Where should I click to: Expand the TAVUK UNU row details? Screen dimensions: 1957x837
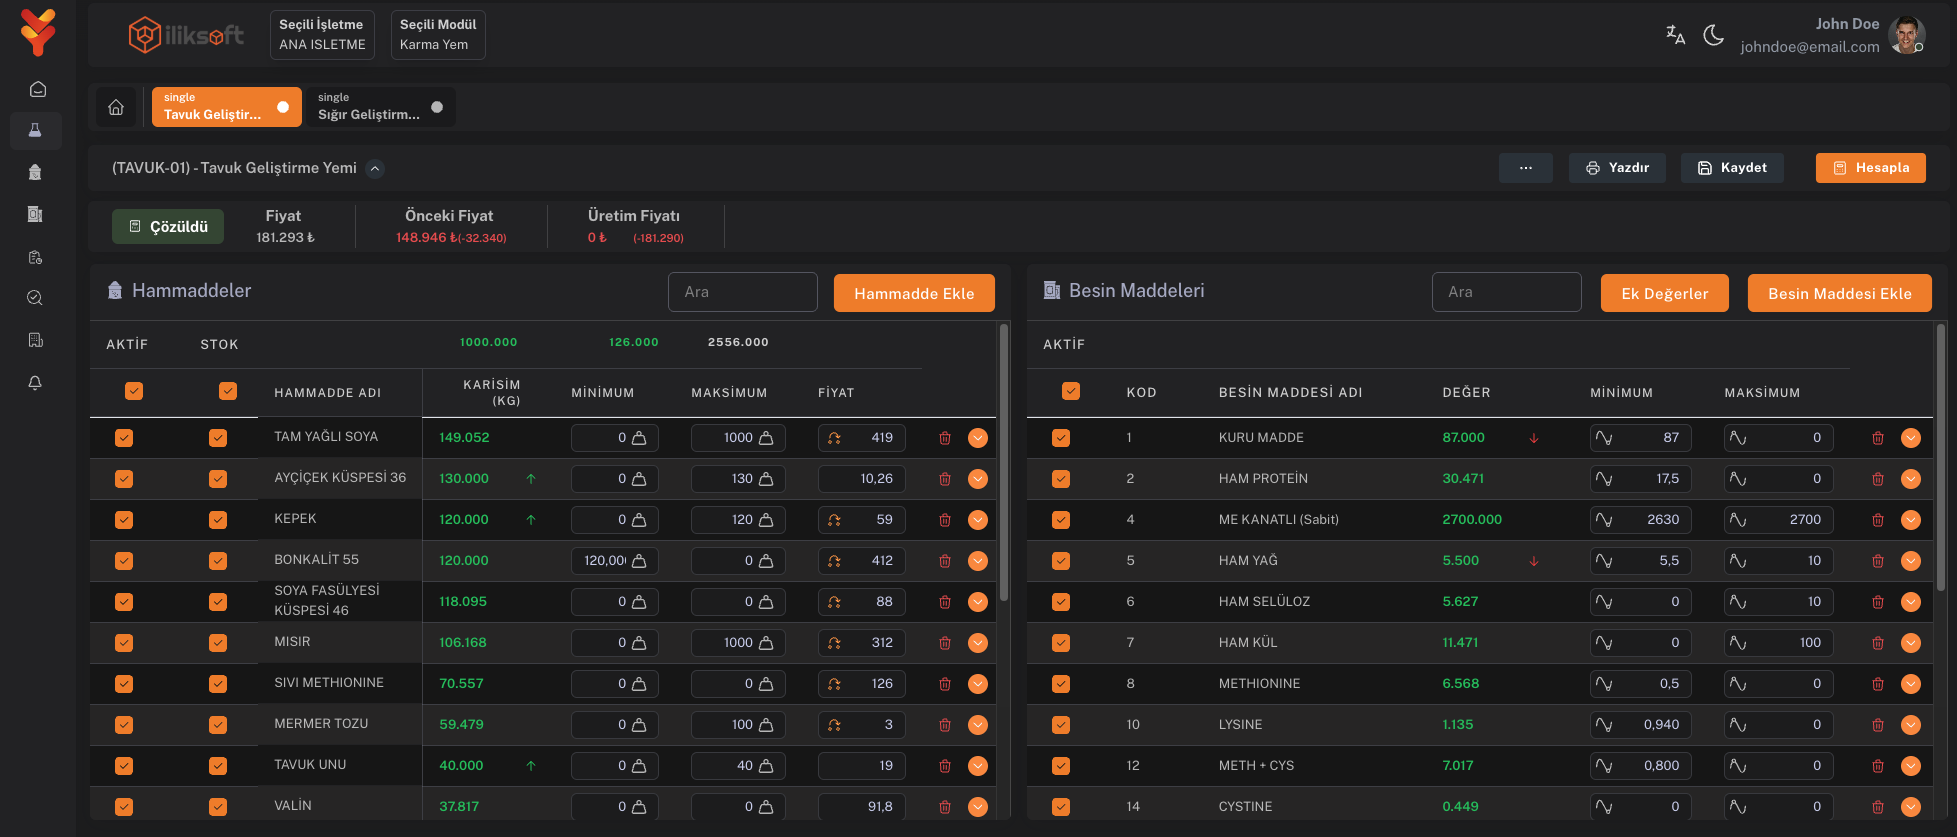coord(978,766)
